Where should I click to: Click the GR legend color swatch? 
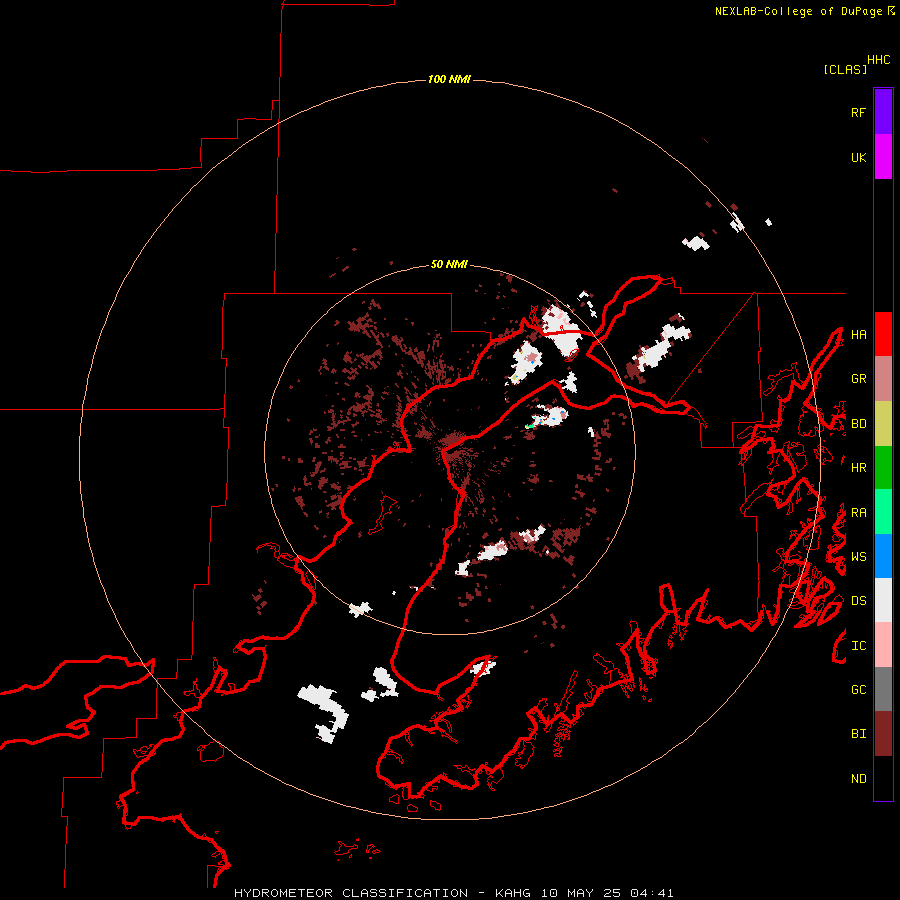click(x=883, y=379)
